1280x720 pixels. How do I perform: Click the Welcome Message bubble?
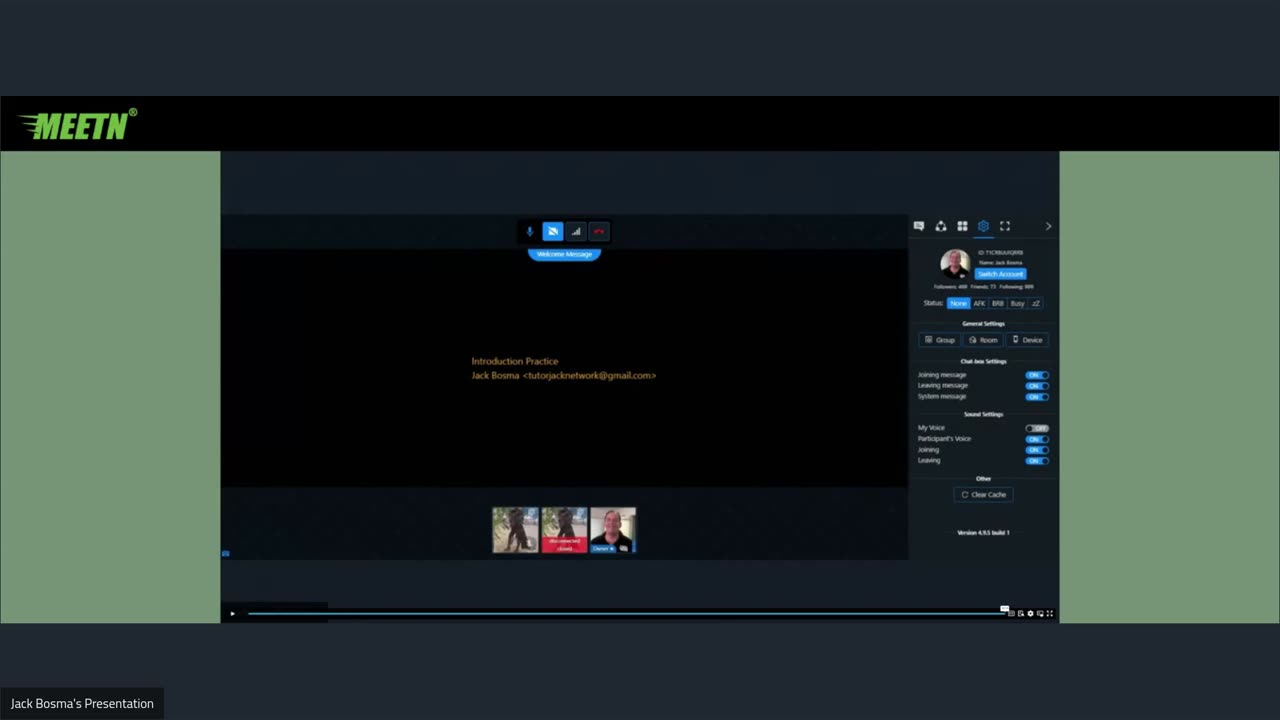[x=564, y=254]
